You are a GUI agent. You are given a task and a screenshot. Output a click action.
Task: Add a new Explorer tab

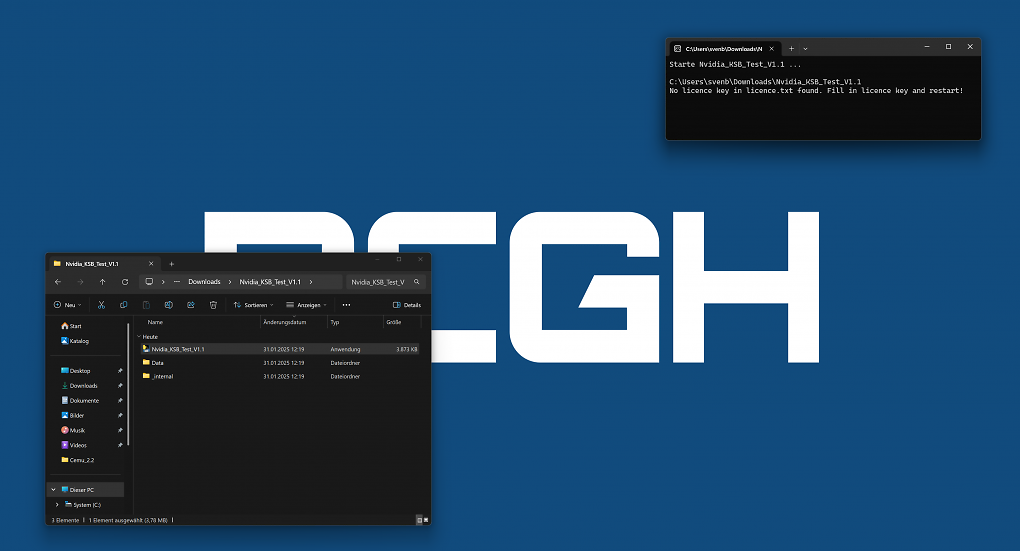[x=172, y=263]
